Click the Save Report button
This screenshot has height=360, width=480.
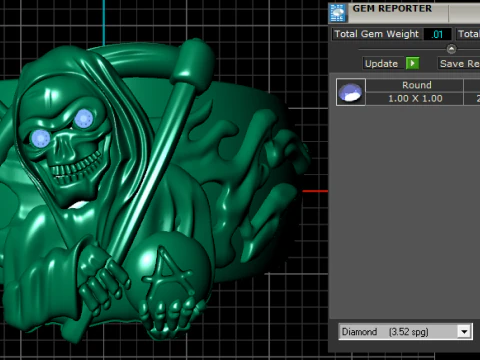point(459,63)
